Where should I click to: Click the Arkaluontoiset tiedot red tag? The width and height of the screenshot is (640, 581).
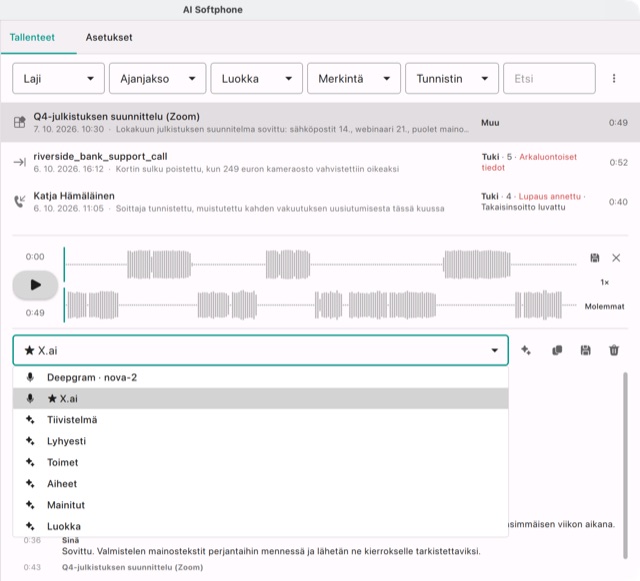pos(529,162)
